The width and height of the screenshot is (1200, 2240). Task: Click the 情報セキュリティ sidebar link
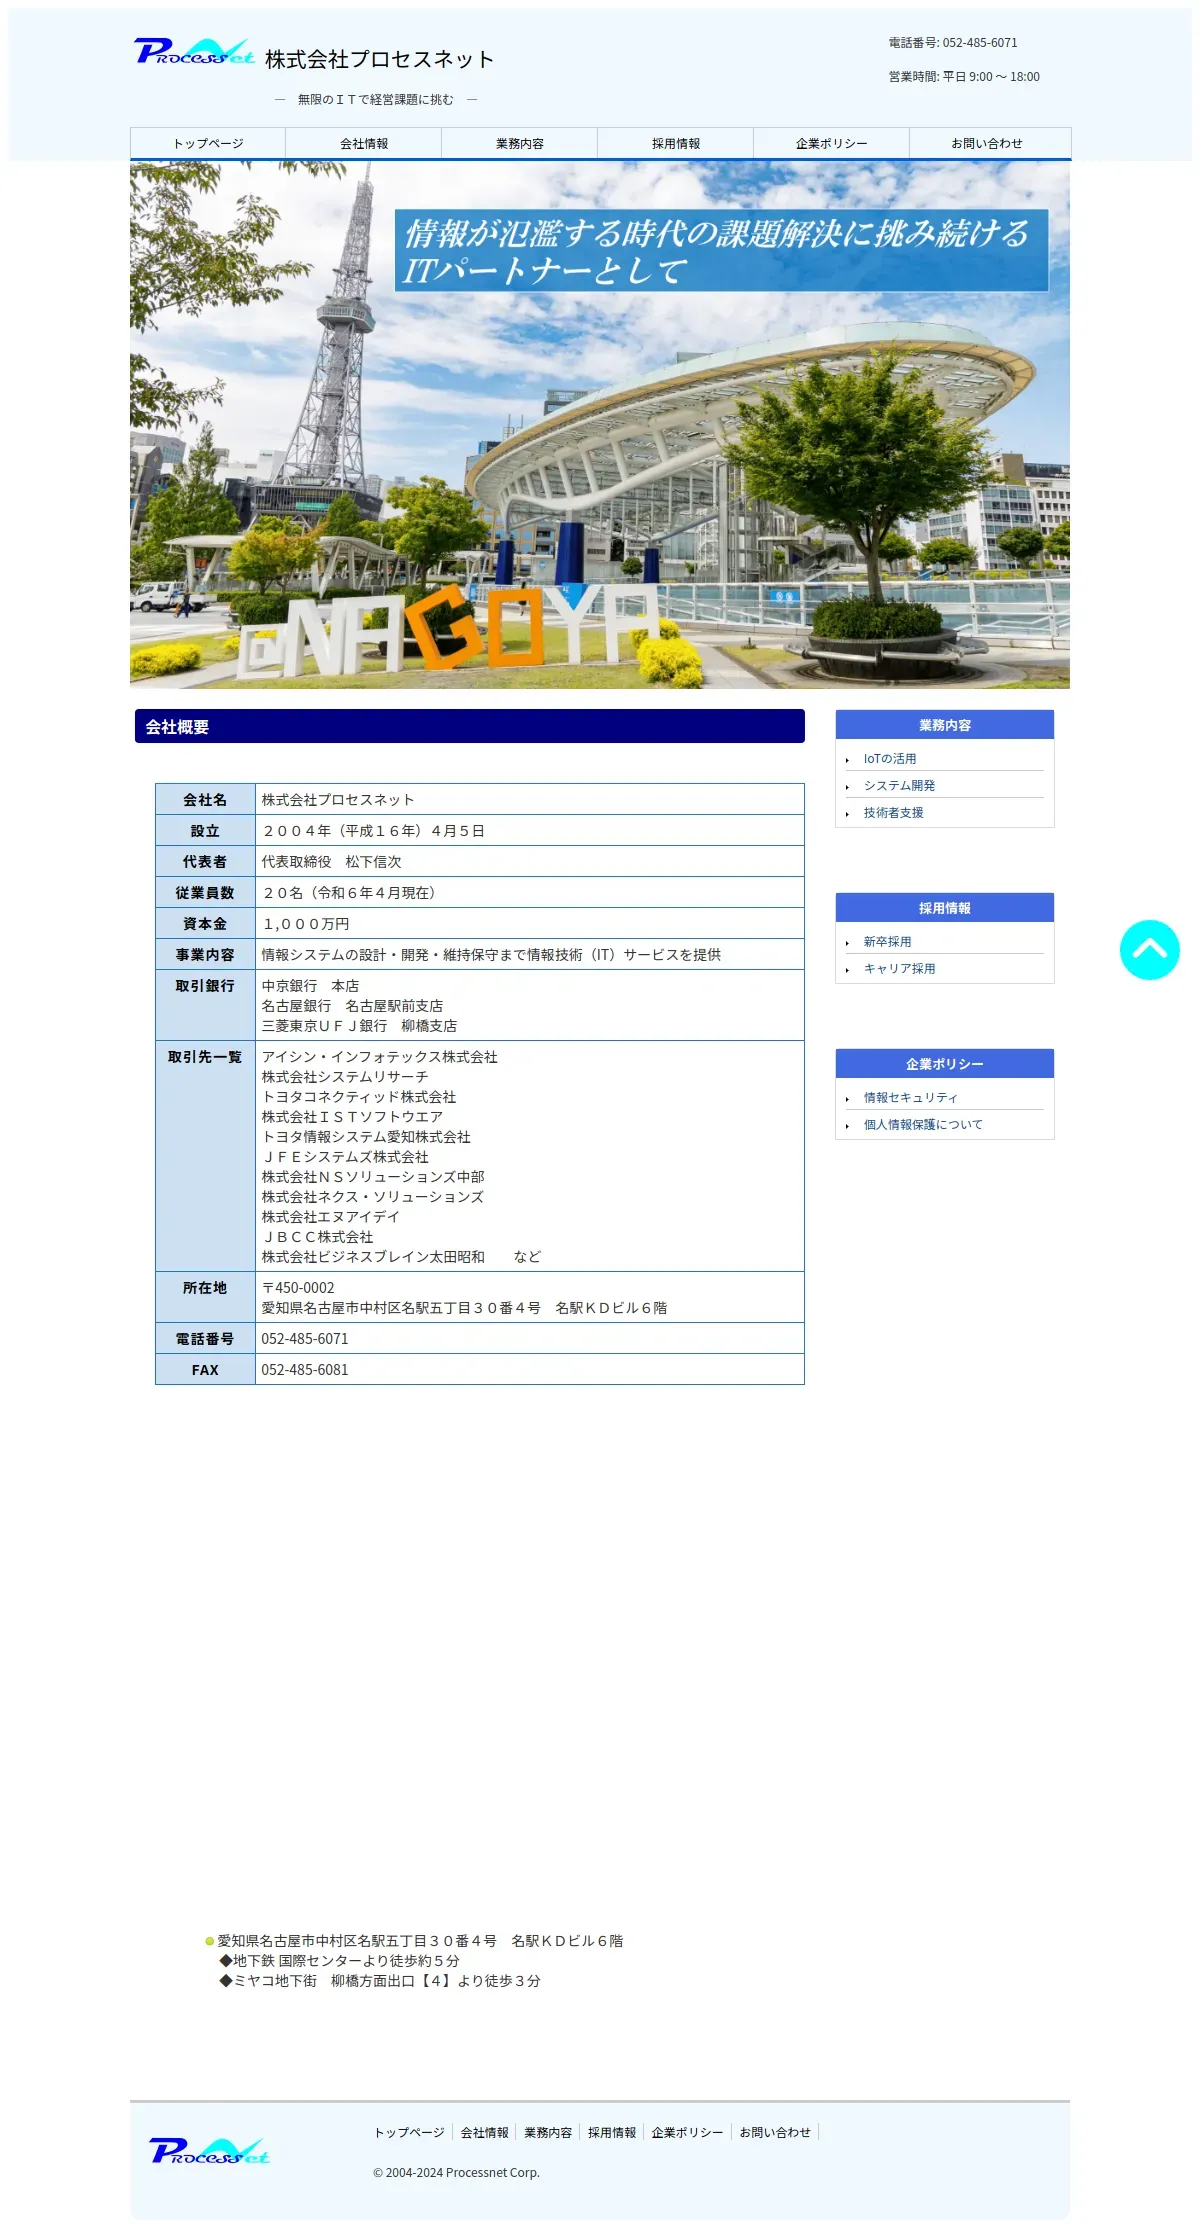[911, 1098]
